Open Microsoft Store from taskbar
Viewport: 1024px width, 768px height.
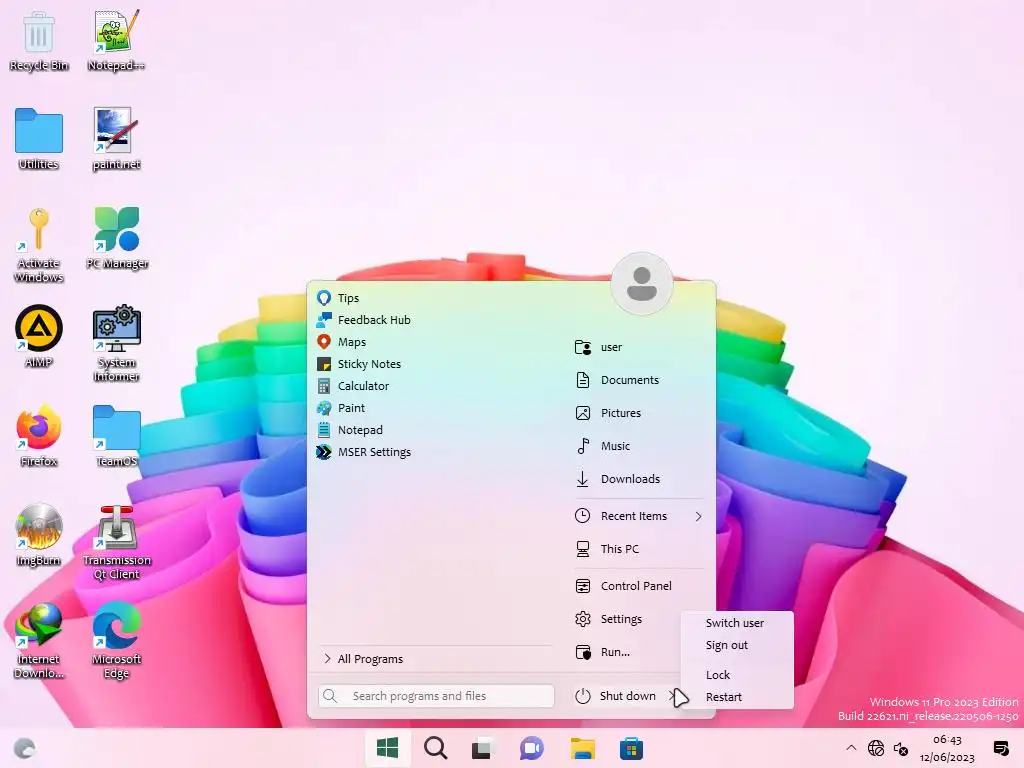(x=632, y=748)
